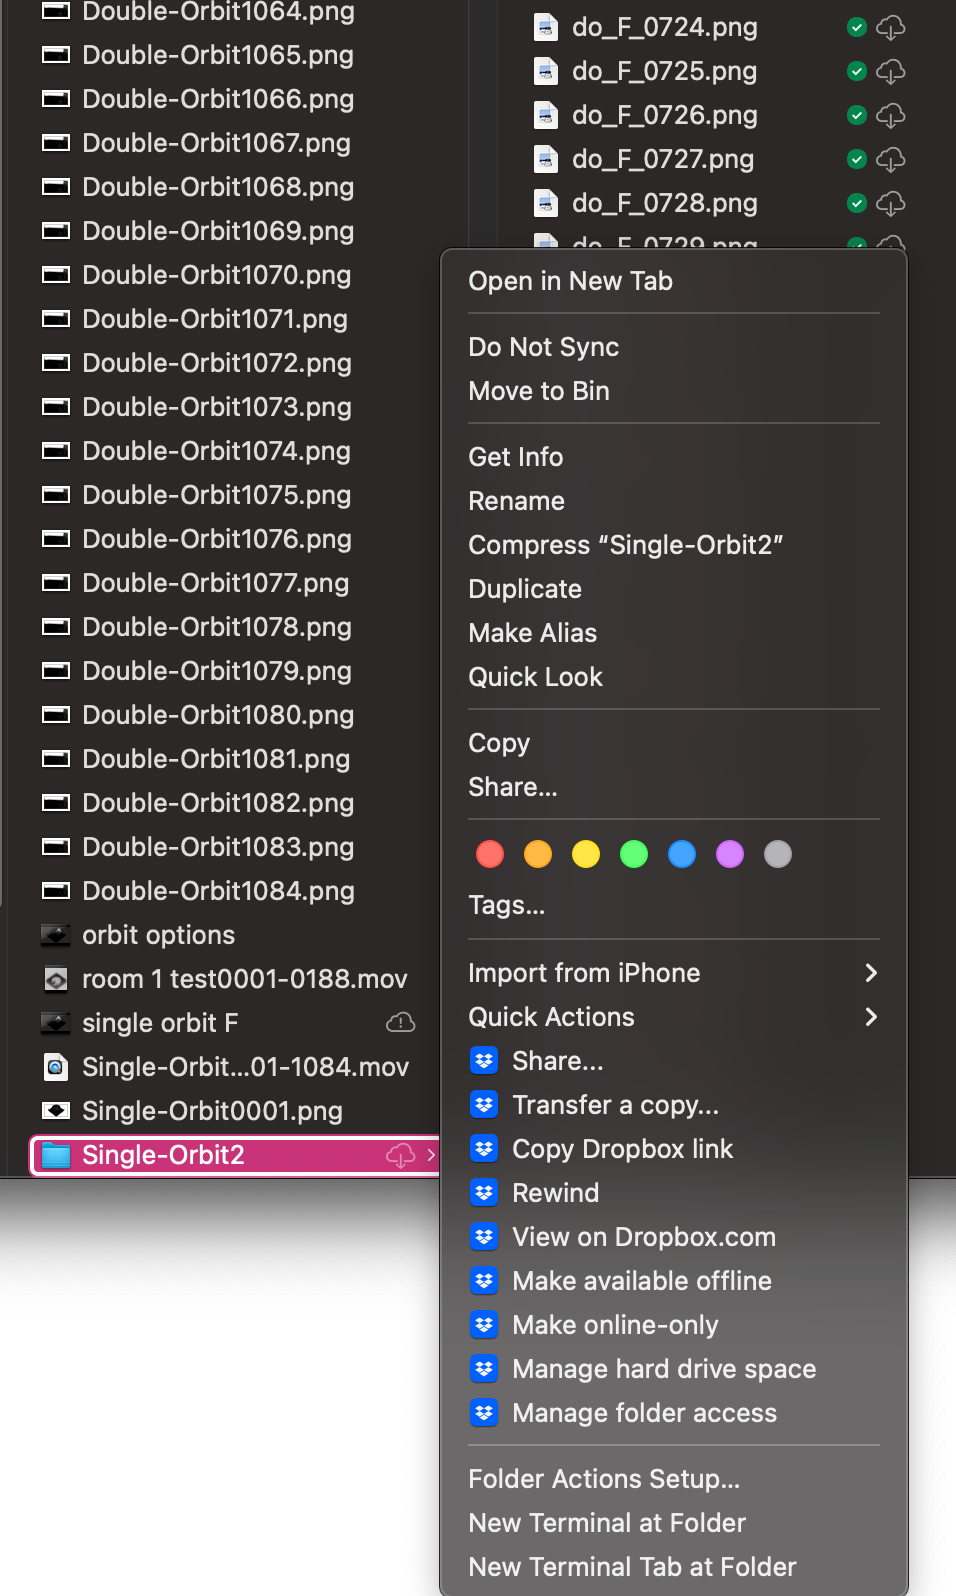Click Dropbox icon beside Make available offline
The image size is (956, 1596).
pyautogui.click(x=484, y=1280)
